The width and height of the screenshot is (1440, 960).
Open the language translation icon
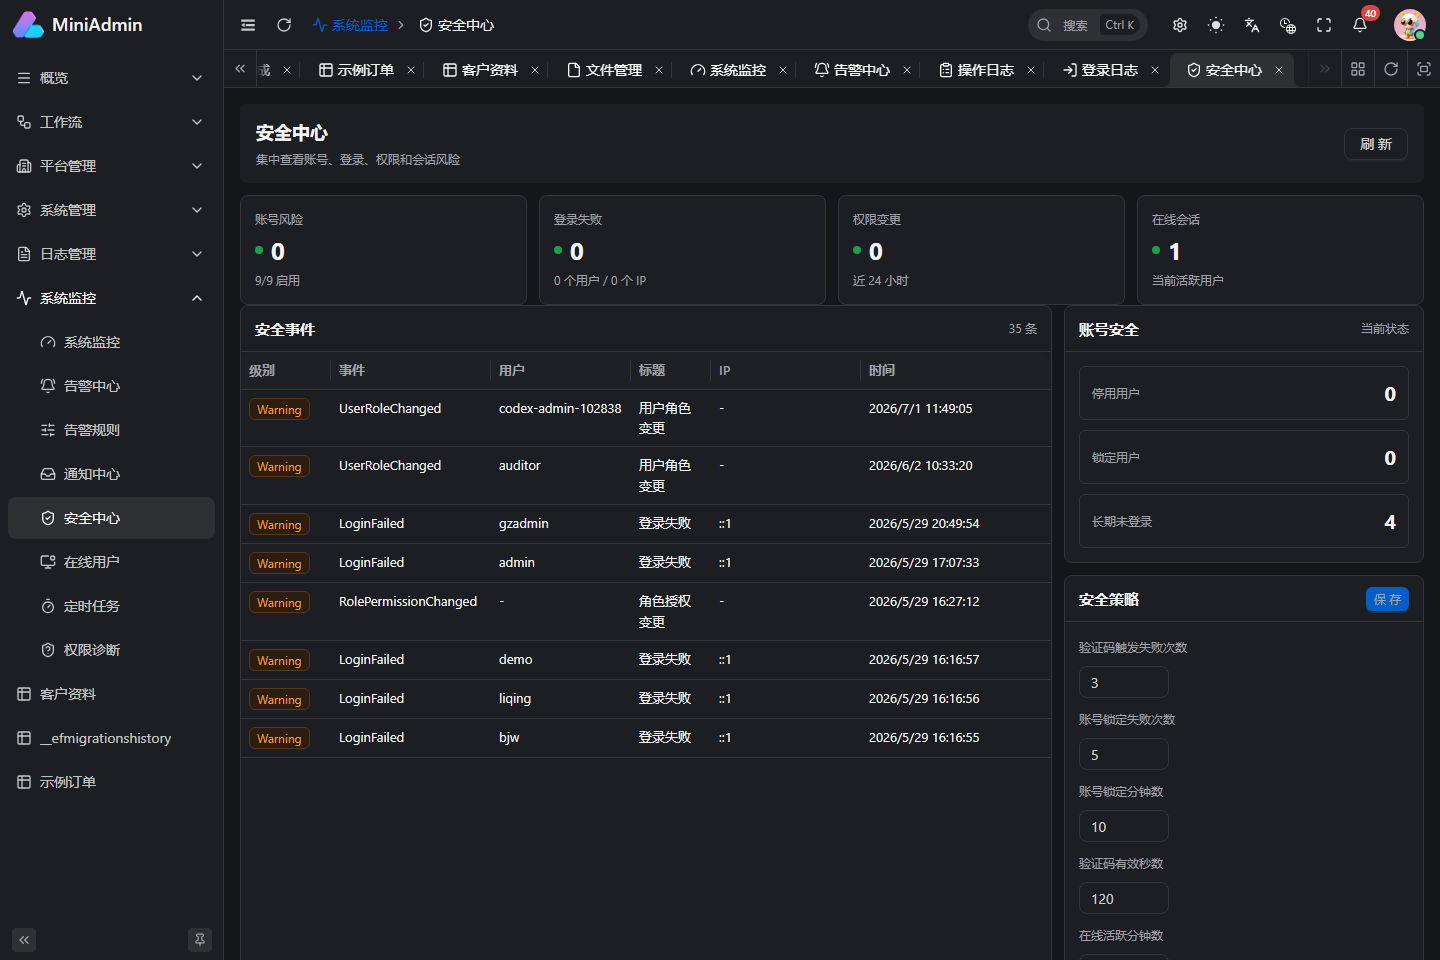[1252, 25]
